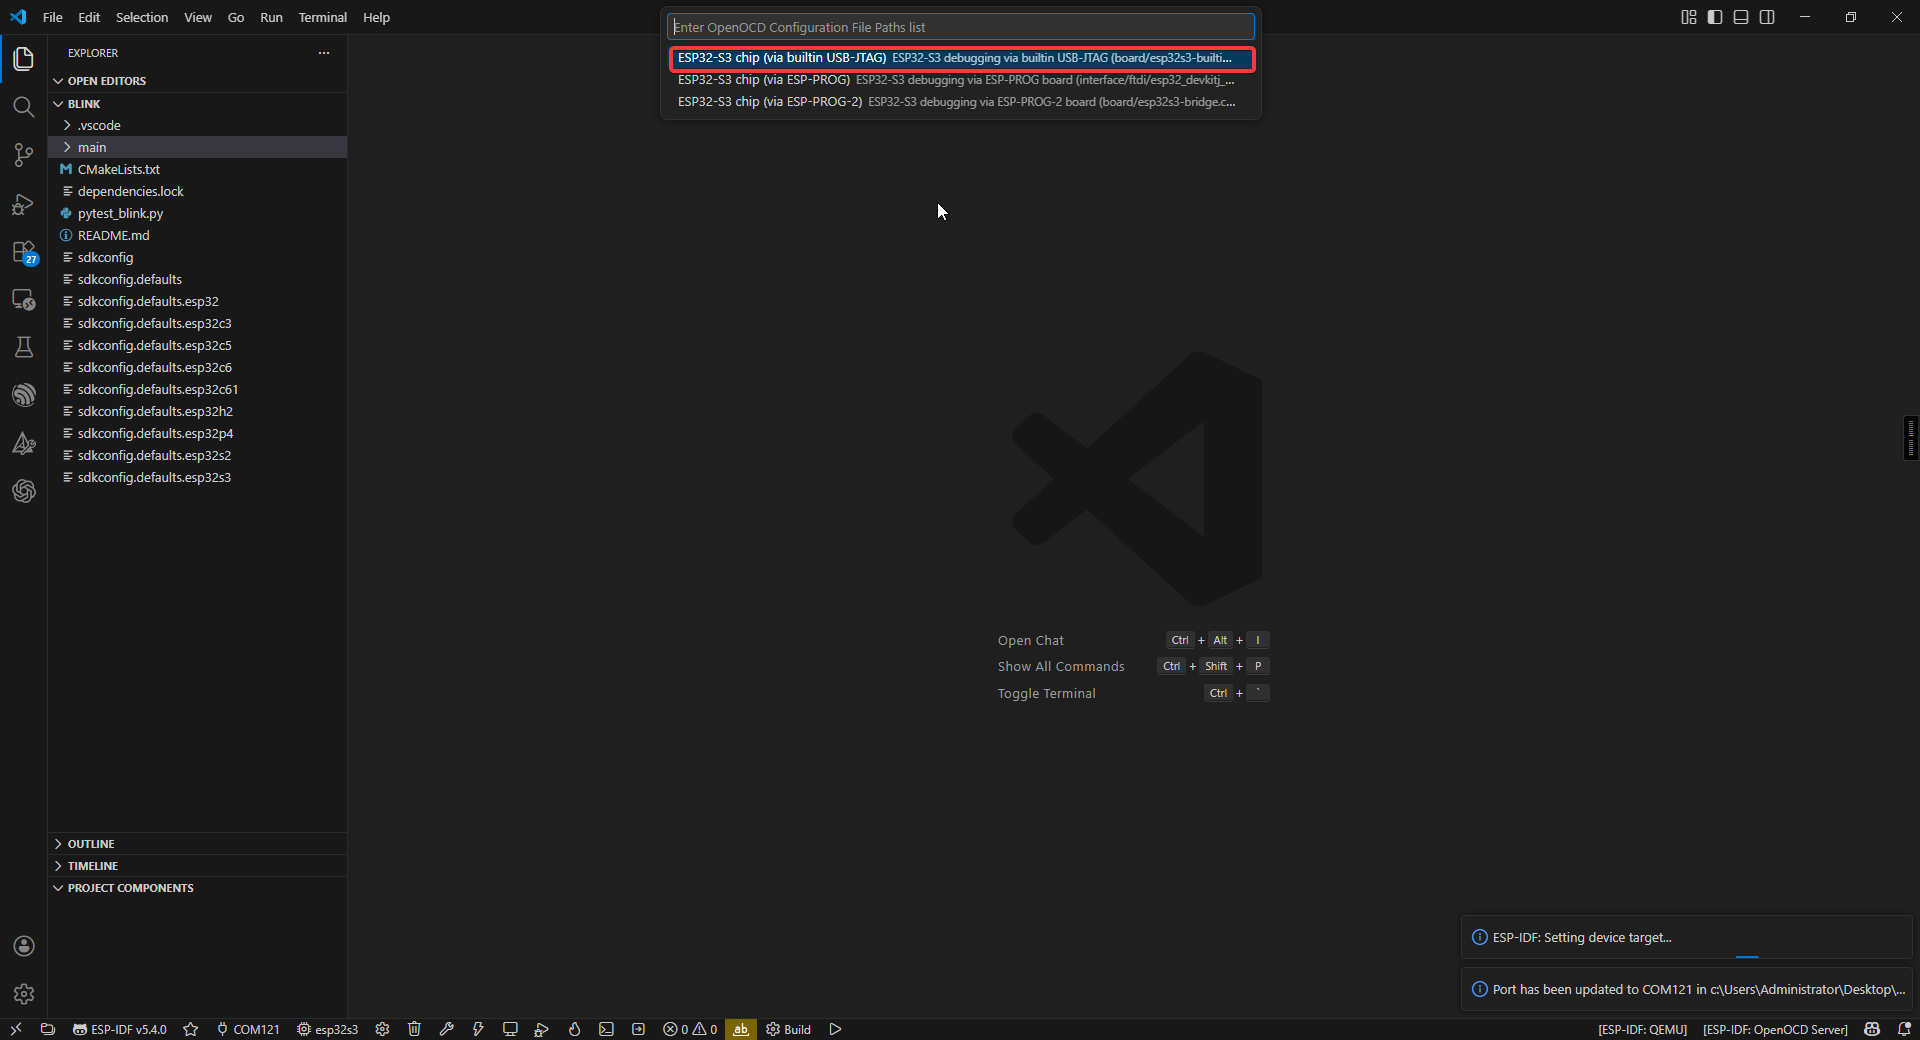This screenshot has height=1040, width=1920.
Task: Click the play Run icon in status bar
Action: [835, 1029]
